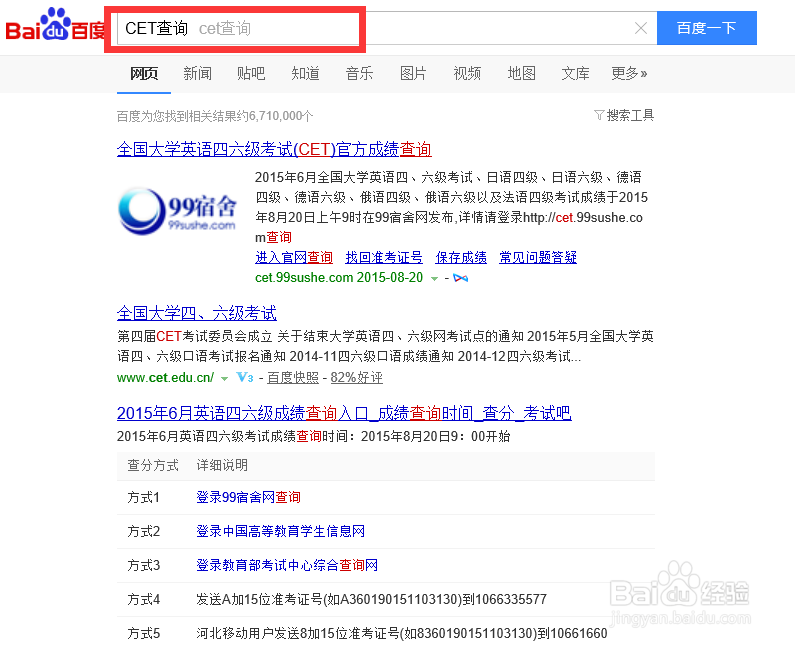
Task: Click the 查分方式 table header
Action: tap(153, 465)
